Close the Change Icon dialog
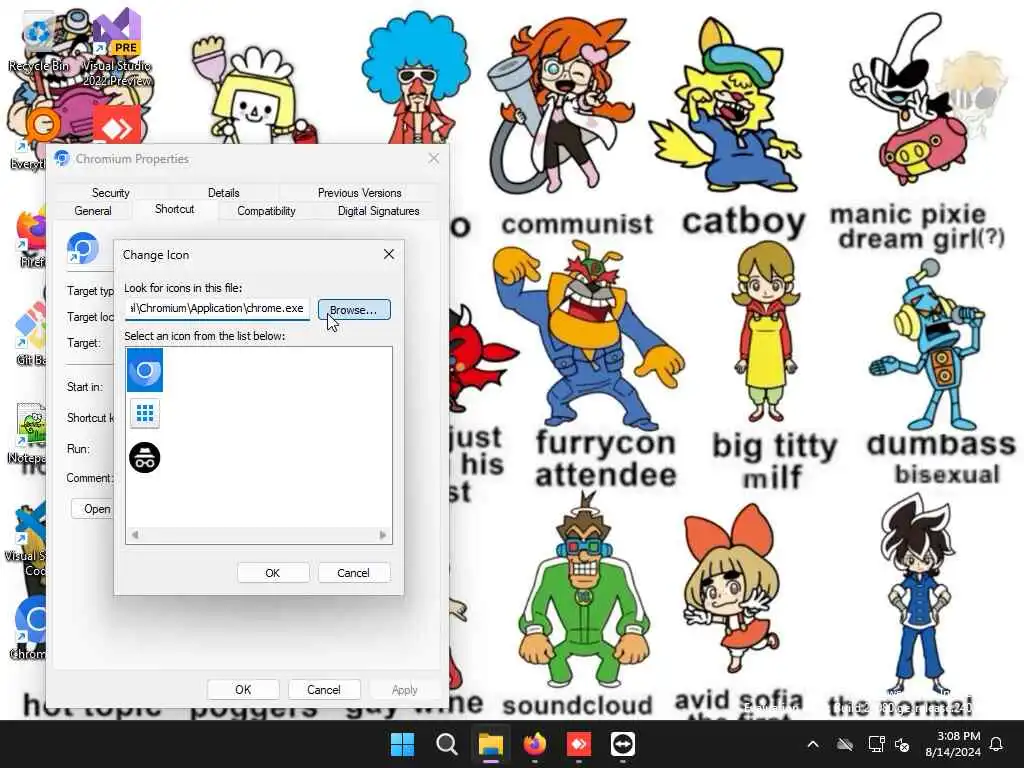Screen dimensions: 1024x768 pos(389,254)
